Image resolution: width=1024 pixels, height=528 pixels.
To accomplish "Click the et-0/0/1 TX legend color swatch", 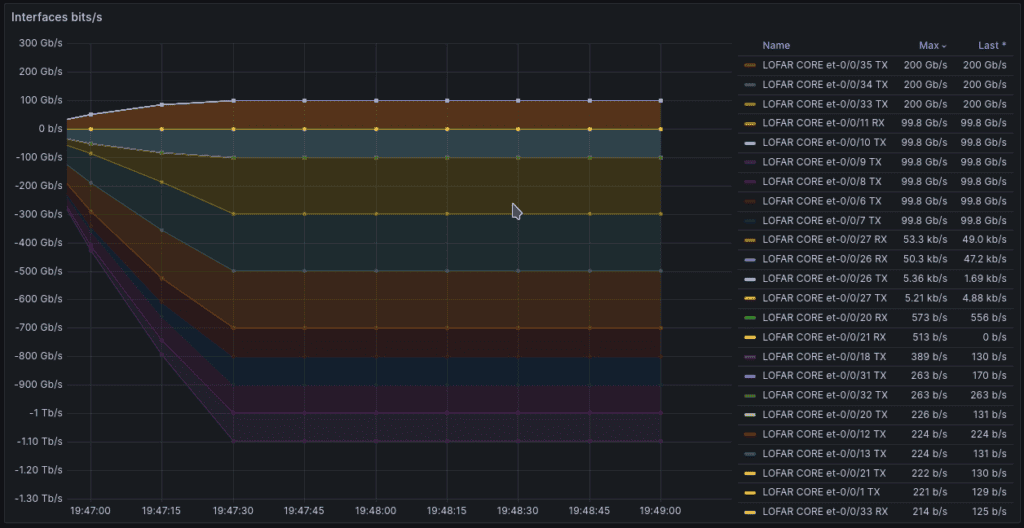I will 750,493.
